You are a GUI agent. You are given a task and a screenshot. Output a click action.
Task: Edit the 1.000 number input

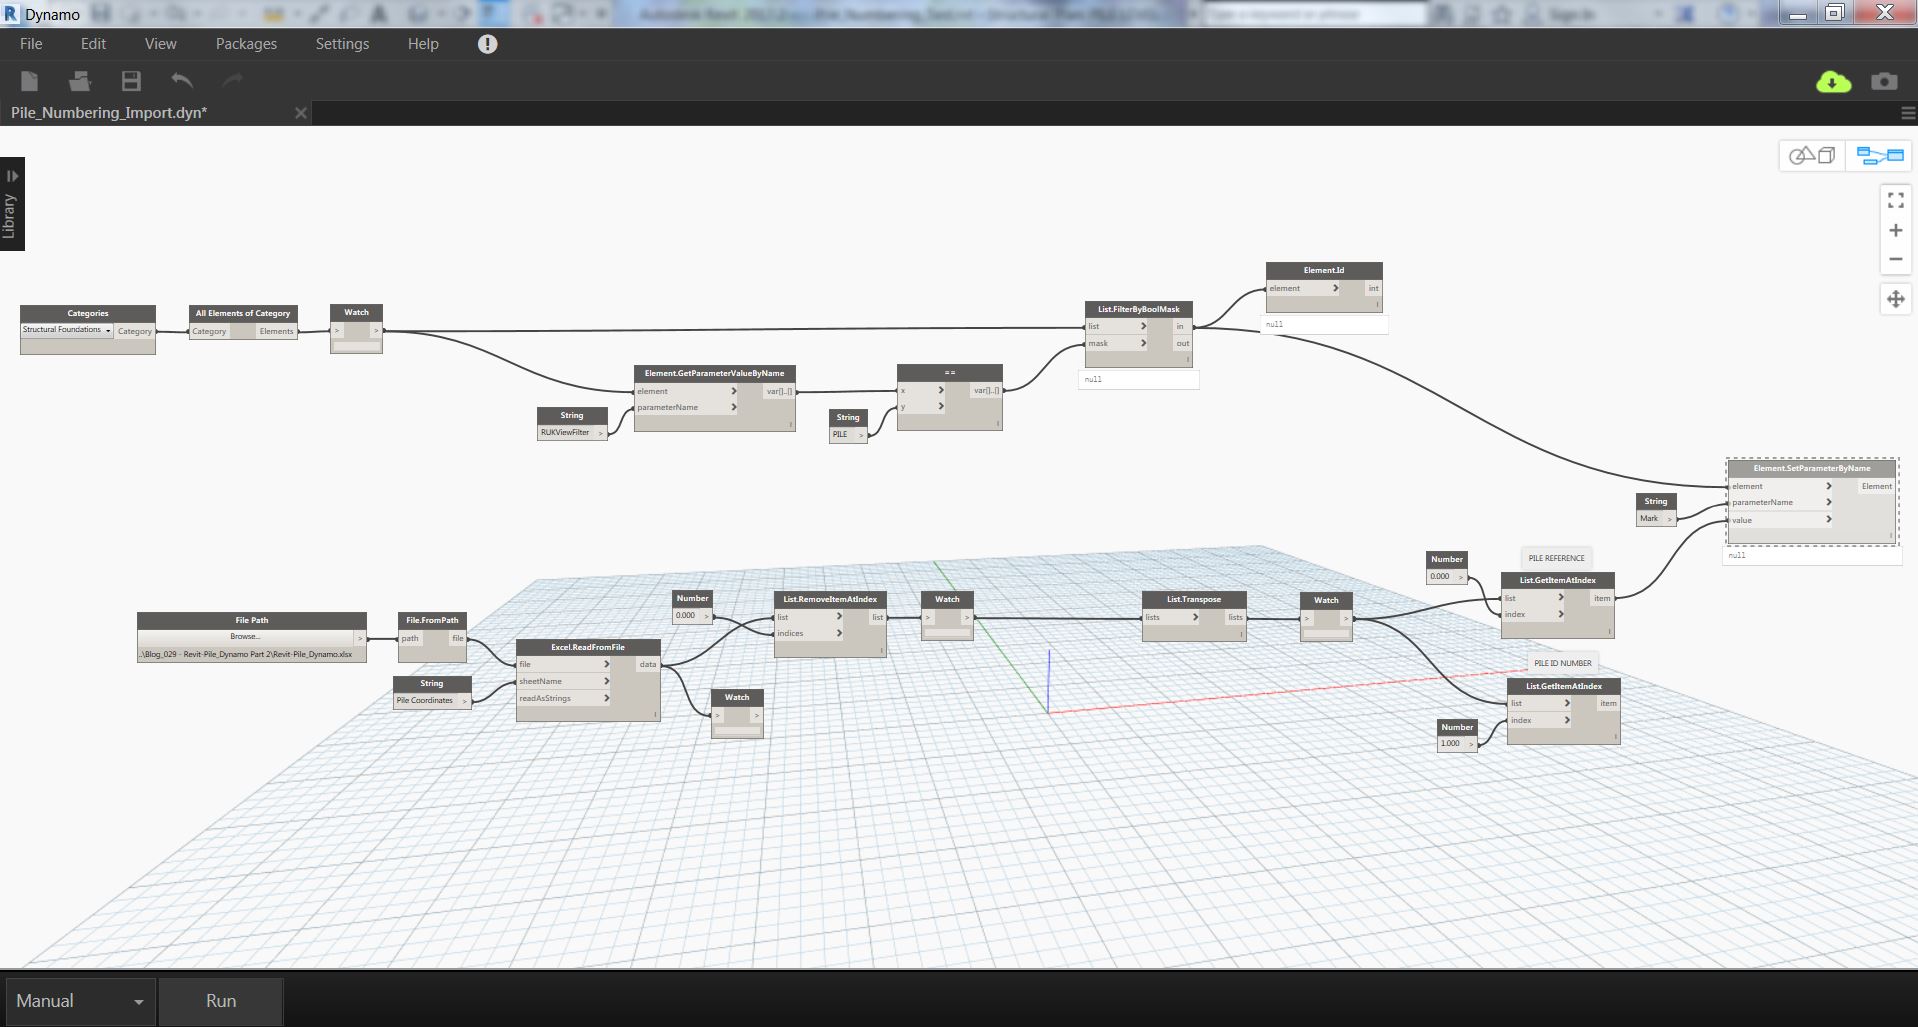(1451, 744)
